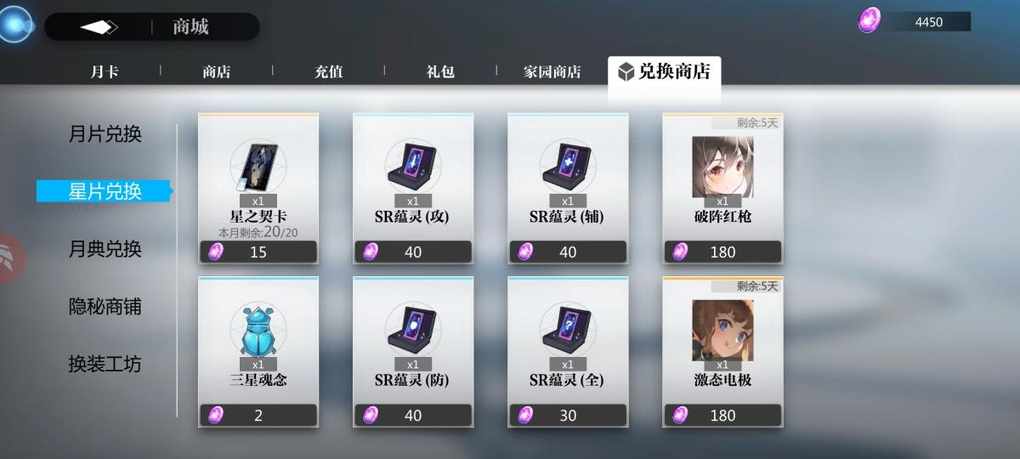Open the 破阵红枪 character portrait

pos(723,167)
